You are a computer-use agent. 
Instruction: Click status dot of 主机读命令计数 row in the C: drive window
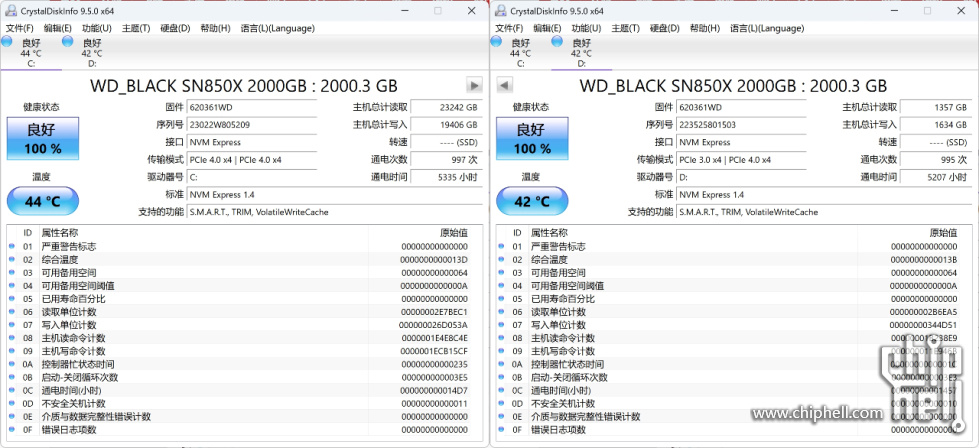12,338
